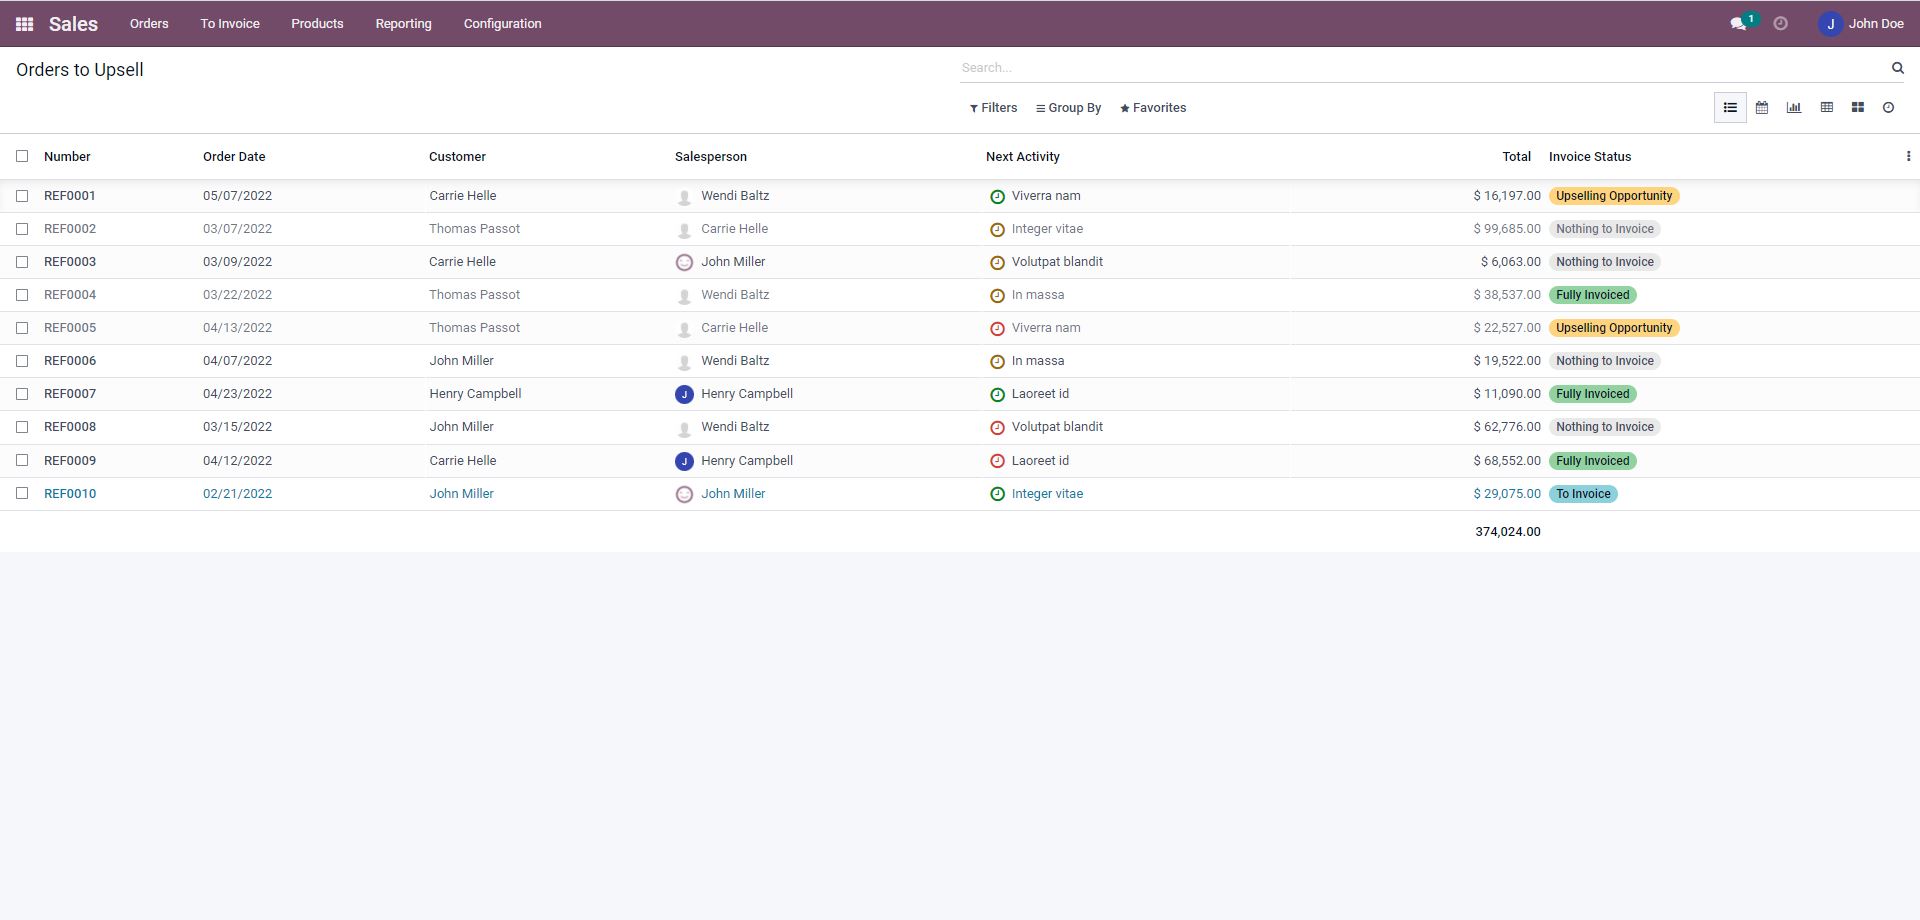Open the Reporting menu
Screen dimensions: 1920x920
[403, 24]
